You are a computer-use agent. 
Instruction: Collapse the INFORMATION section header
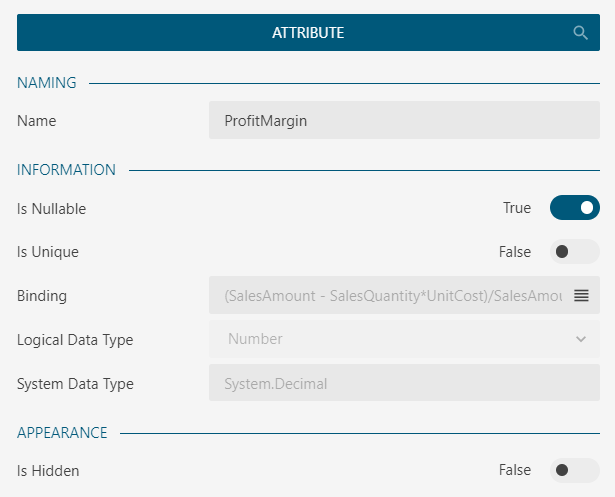point(66,170)
